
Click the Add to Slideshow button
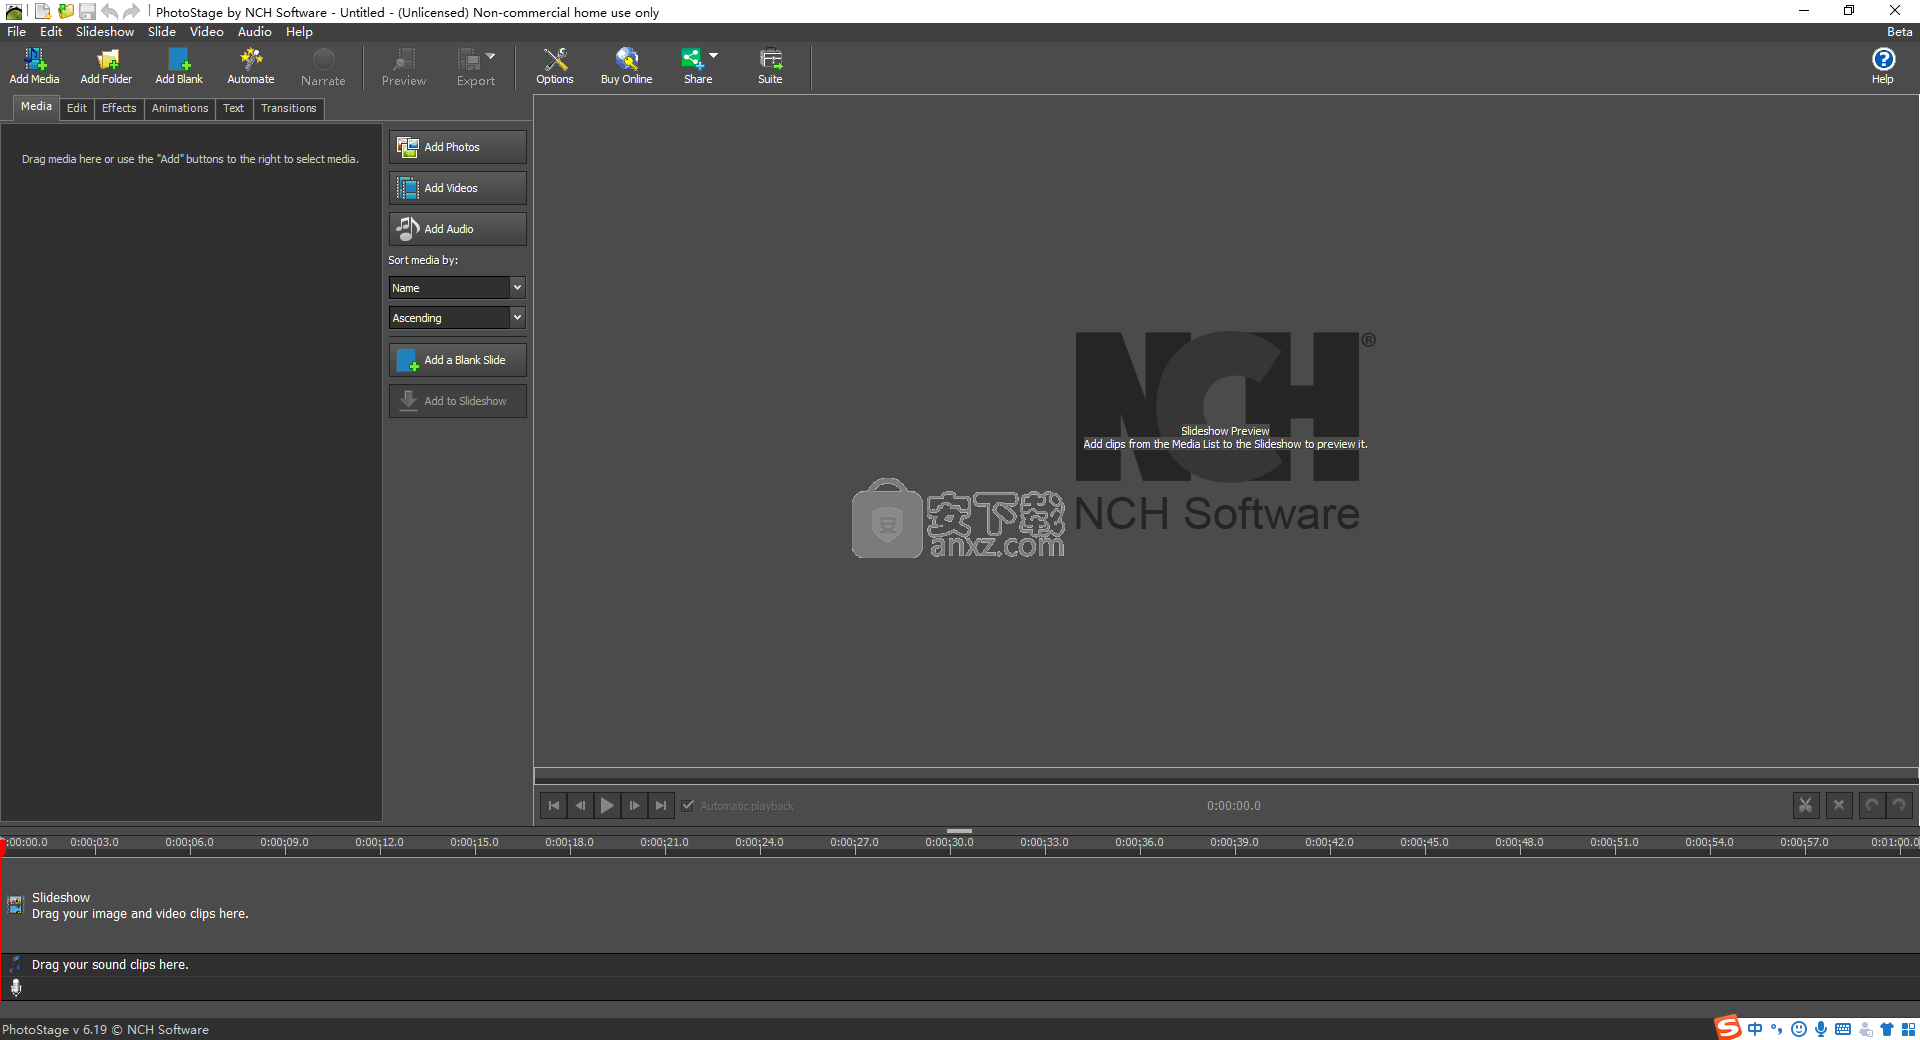[458, 401]
